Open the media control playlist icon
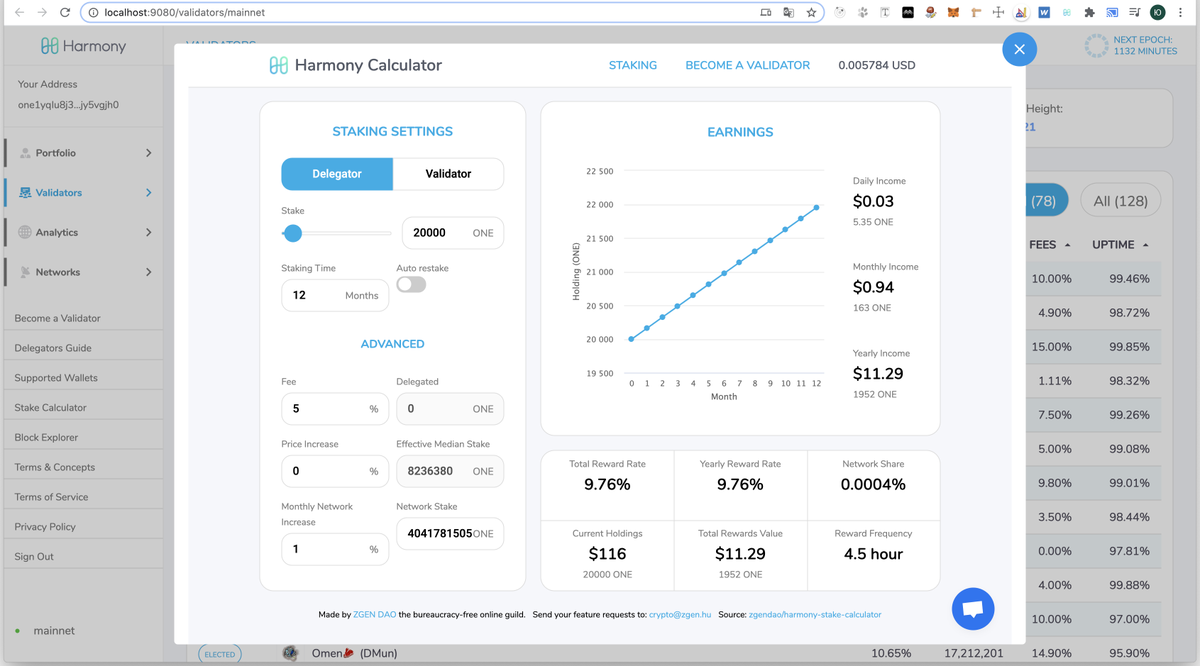The width and height of the screenshot is (1200, 666). [x=1135, y=13]
